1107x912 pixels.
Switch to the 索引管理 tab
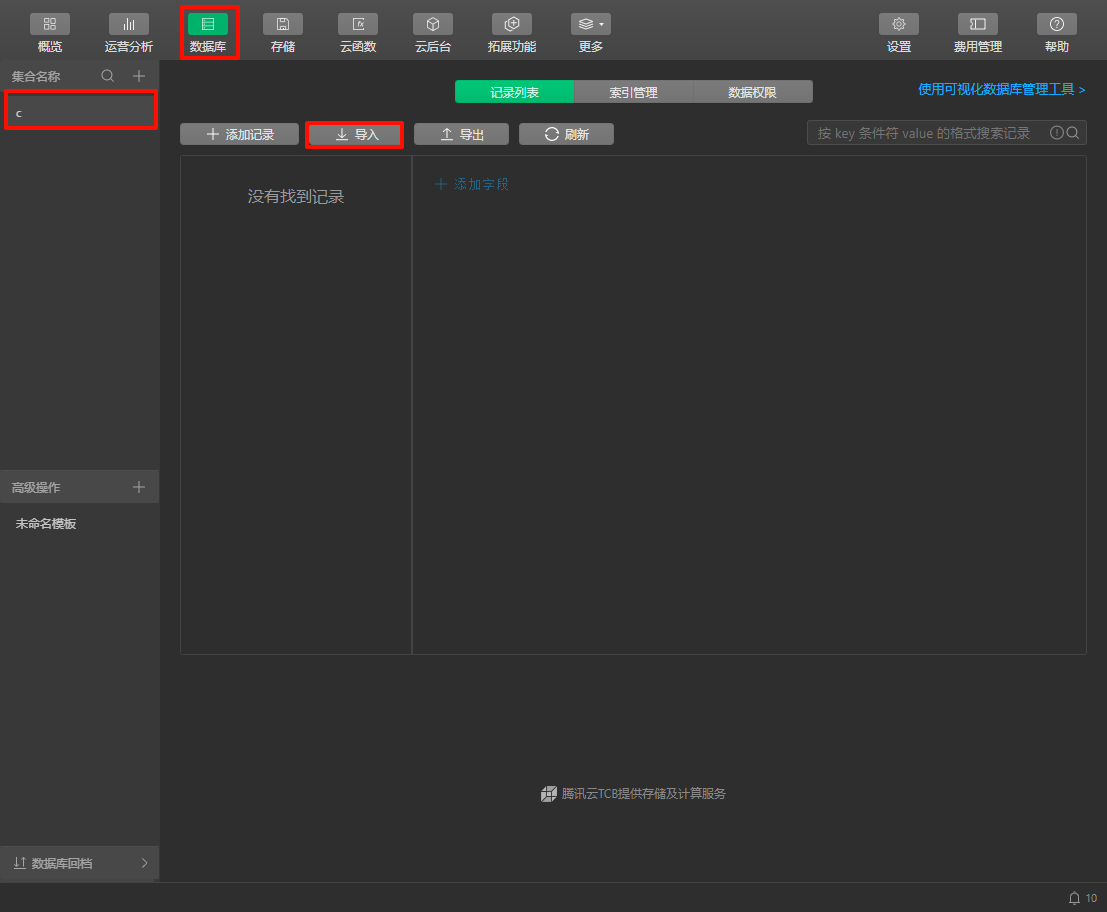coord(633,92)
